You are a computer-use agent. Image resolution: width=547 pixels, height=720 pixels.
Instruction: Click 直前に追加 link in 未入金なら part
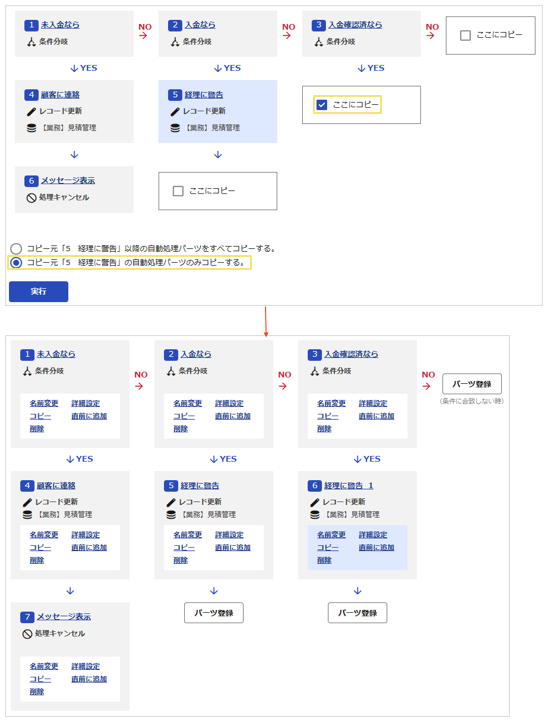pyautogui.click(x=89, y=416)
